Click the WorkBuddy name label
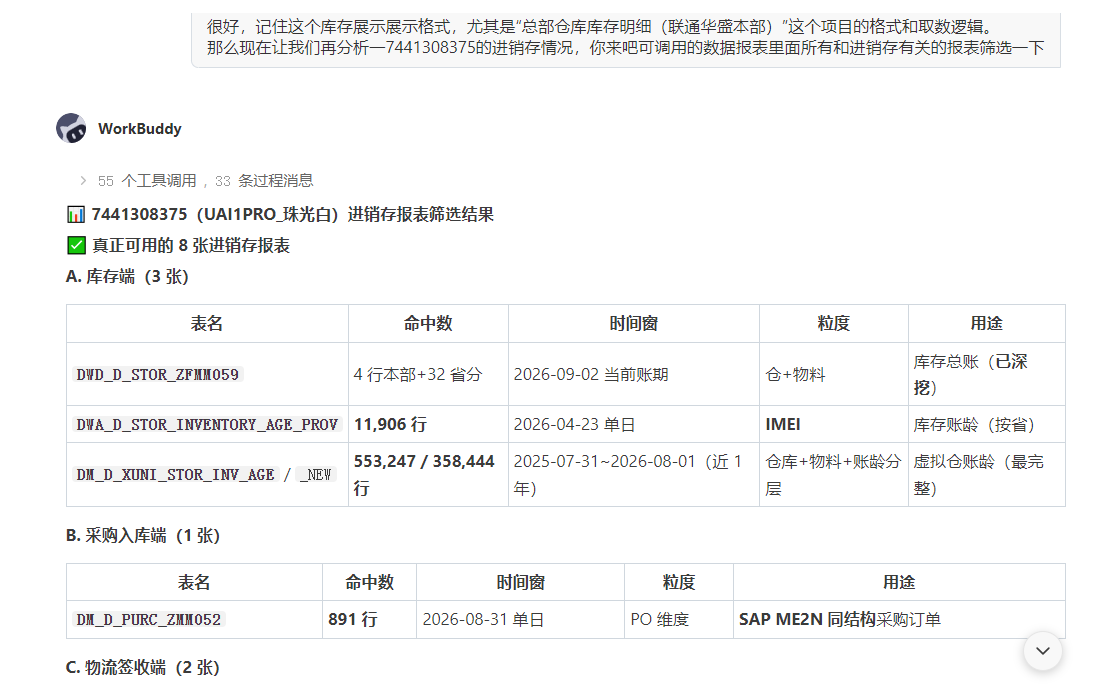The height and width of the screenshot is (694, 1094). (x=140, y=129)
